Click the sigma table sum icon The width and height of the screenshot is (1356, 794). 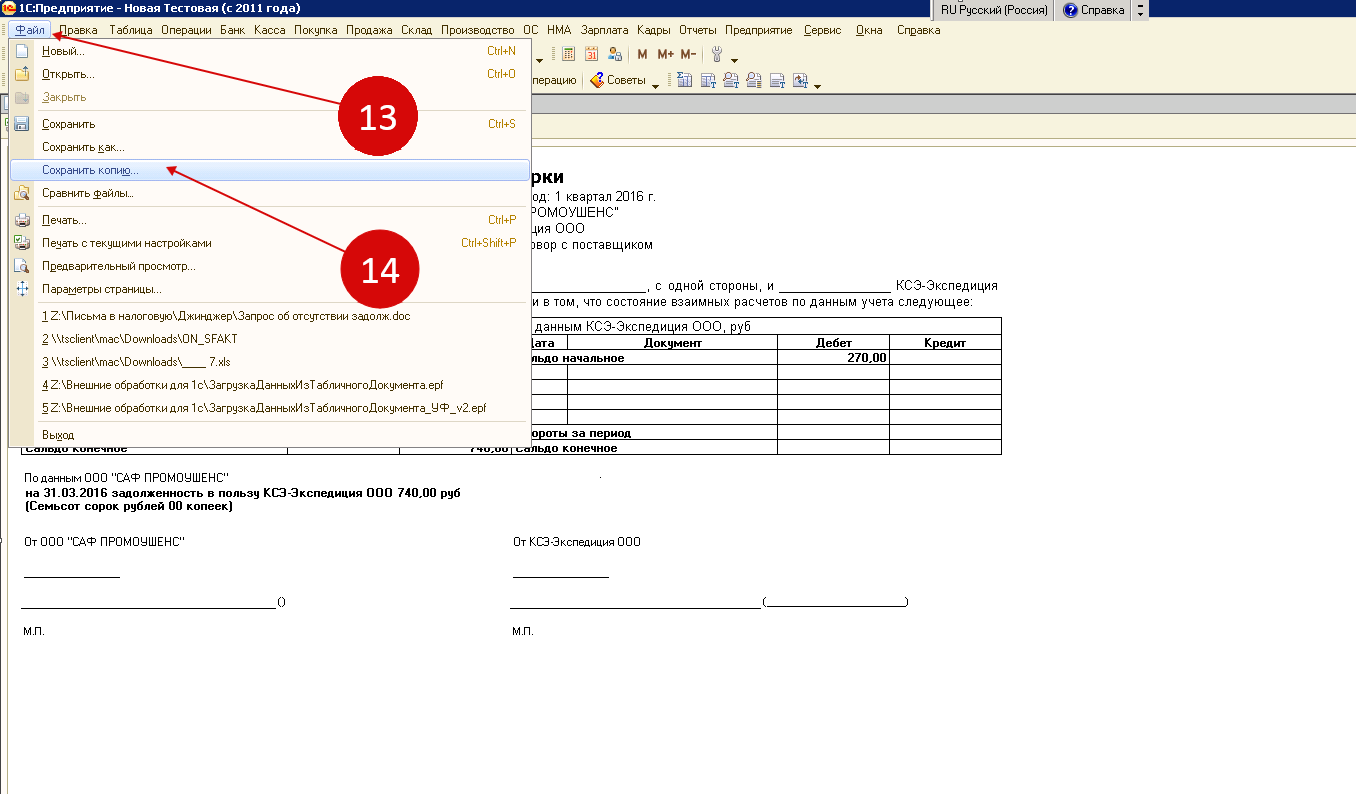pos(685,80)
